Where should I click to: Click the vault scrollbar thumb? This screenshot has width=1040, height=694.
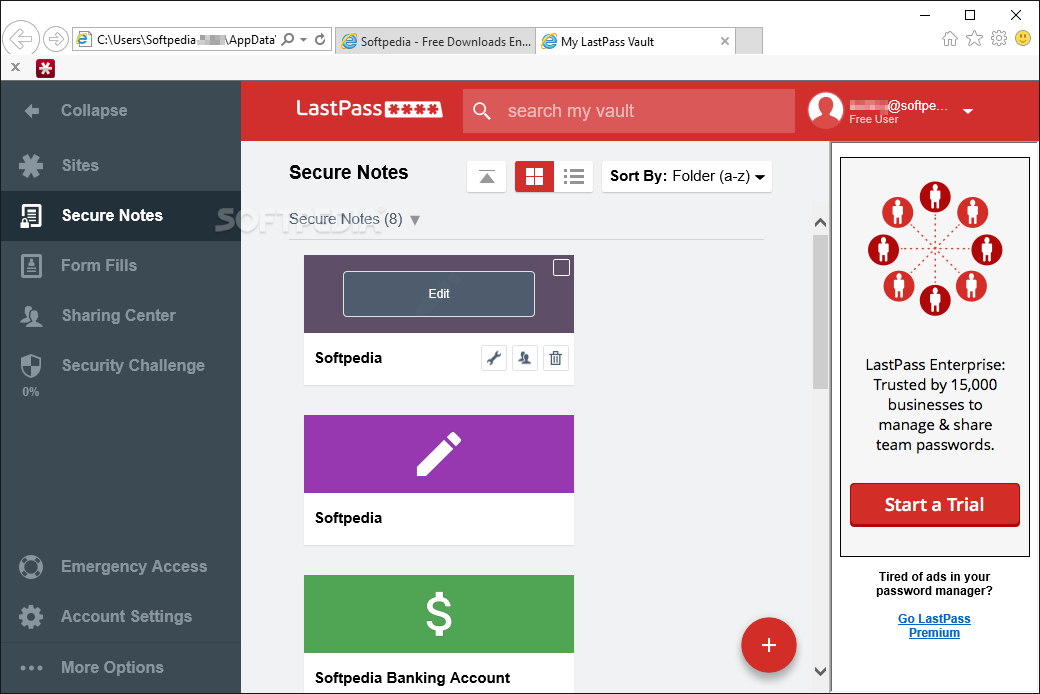(x=820, y=312)
